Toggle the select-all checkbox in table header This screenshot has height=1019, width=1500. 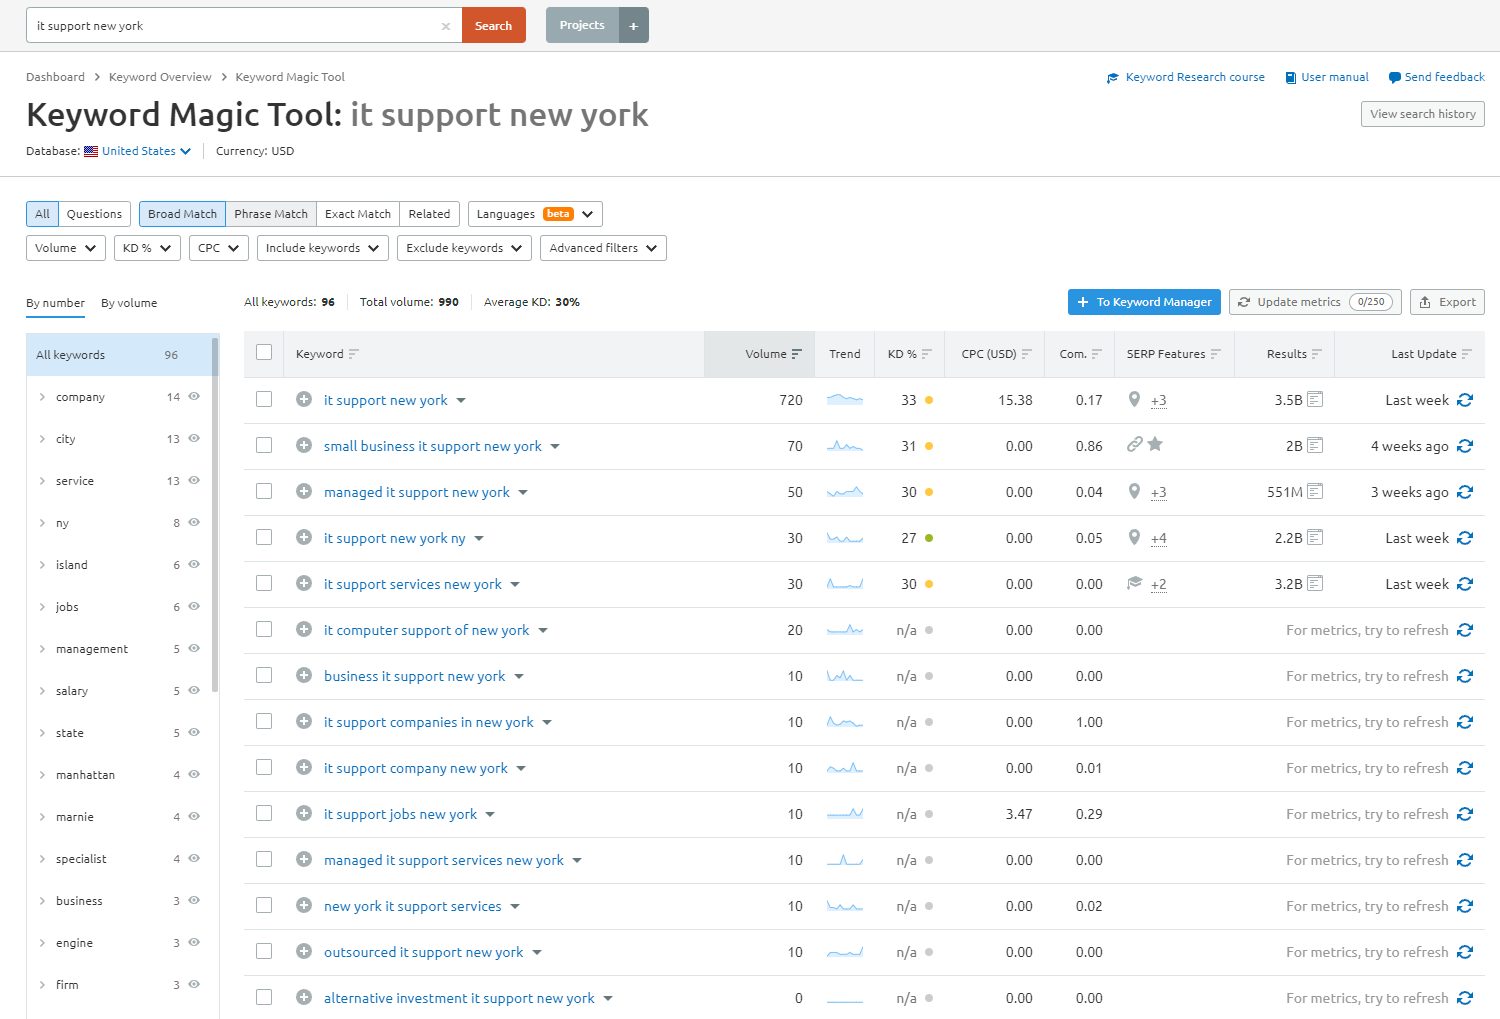point(264,353)
